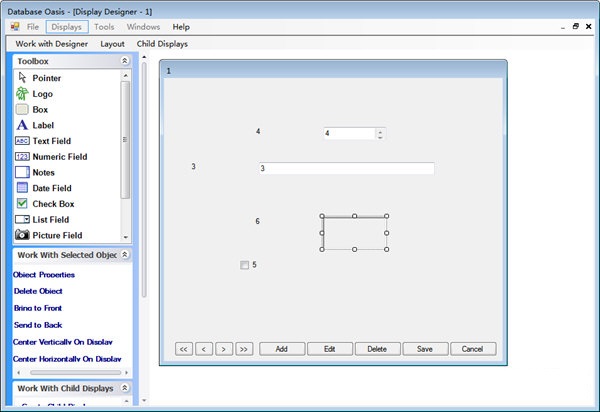The height and width of the screenshot is (412, 600).
Task: Open the Tools menu
Action: (104, 27)
